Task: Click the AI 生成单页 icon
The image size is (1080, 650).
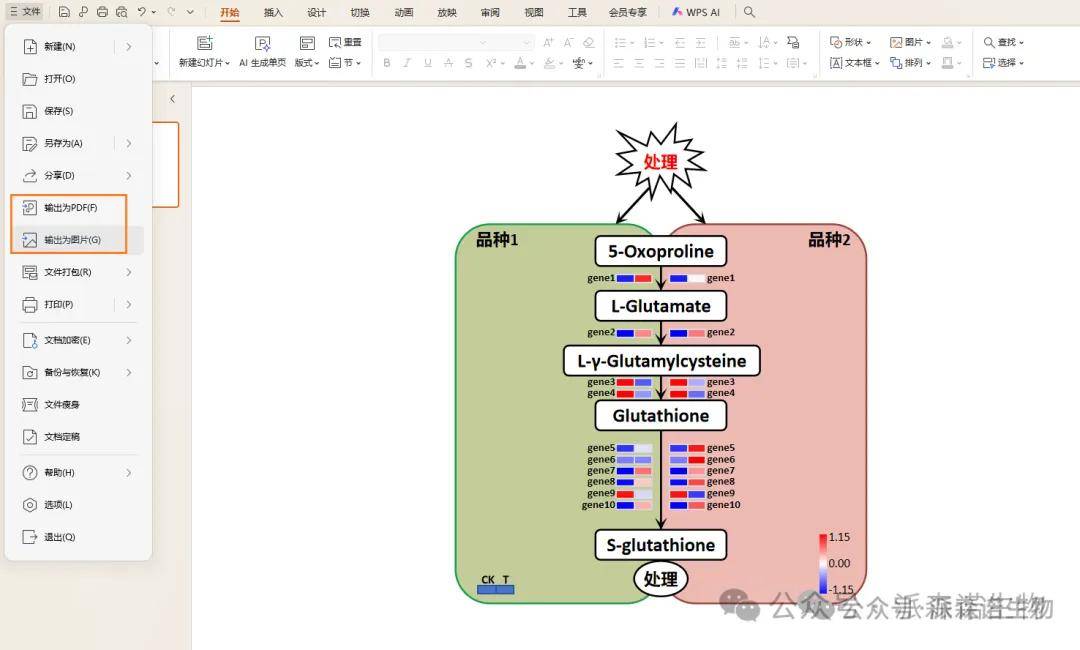Action: pyautogui.click(x=262, y=44)
